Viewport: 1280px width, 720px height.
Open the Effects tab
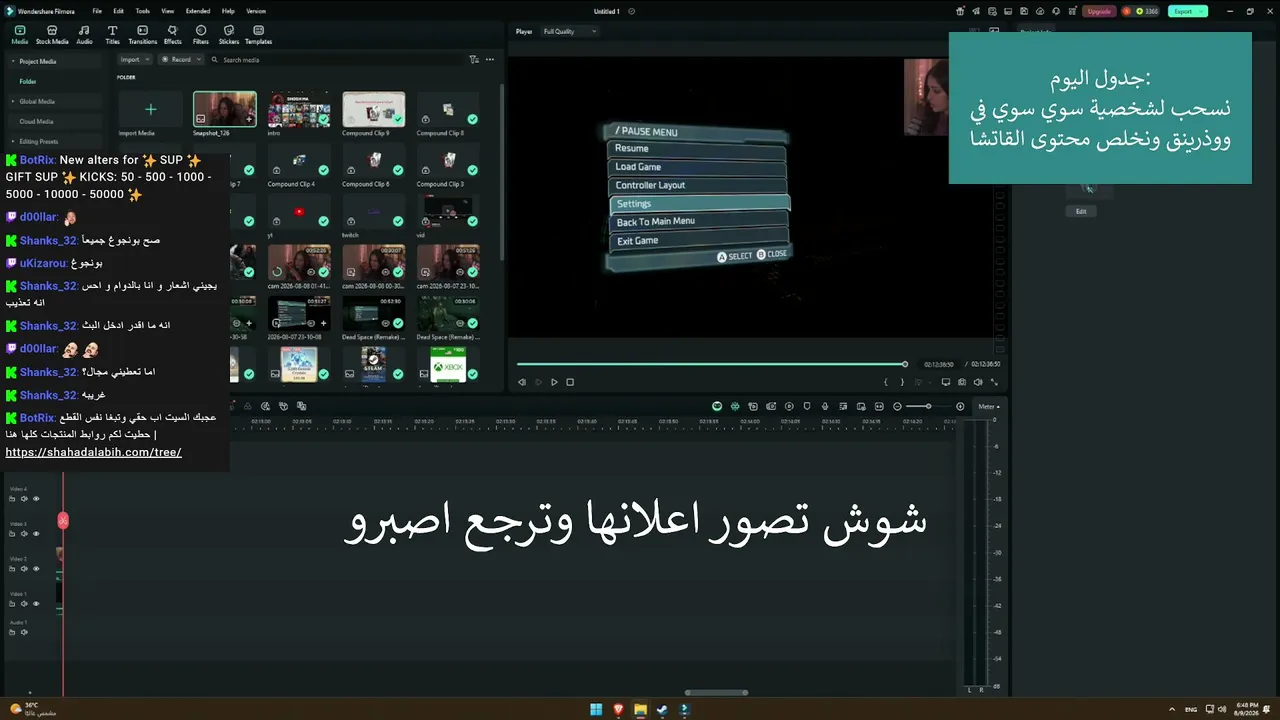pos(173,35)
